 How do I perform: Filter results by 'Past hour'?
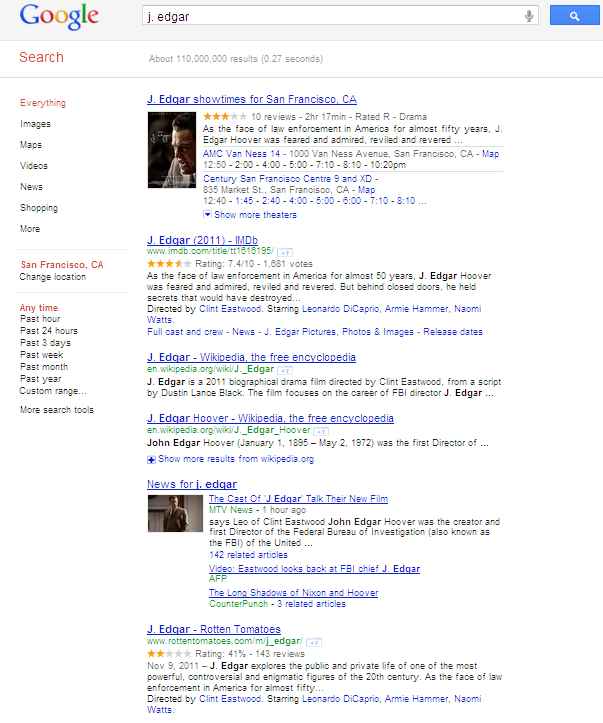pyautogui.click(x=40, y=319)
